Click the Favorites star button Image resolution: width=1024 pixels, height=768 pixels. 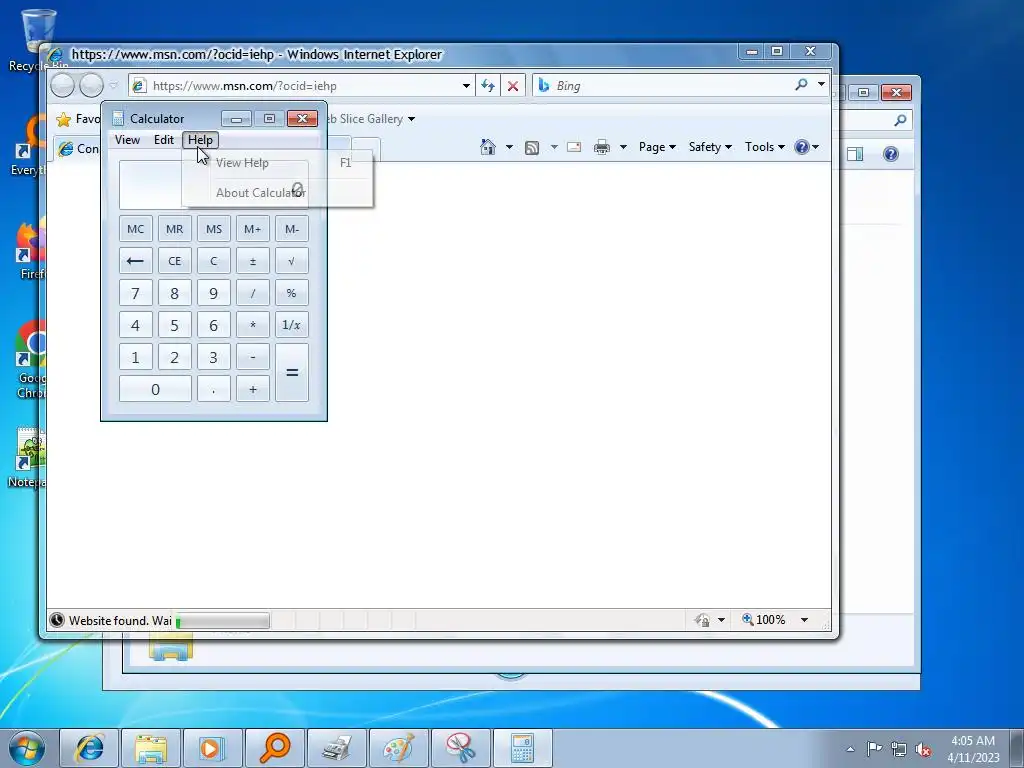[x=63, y=119]
